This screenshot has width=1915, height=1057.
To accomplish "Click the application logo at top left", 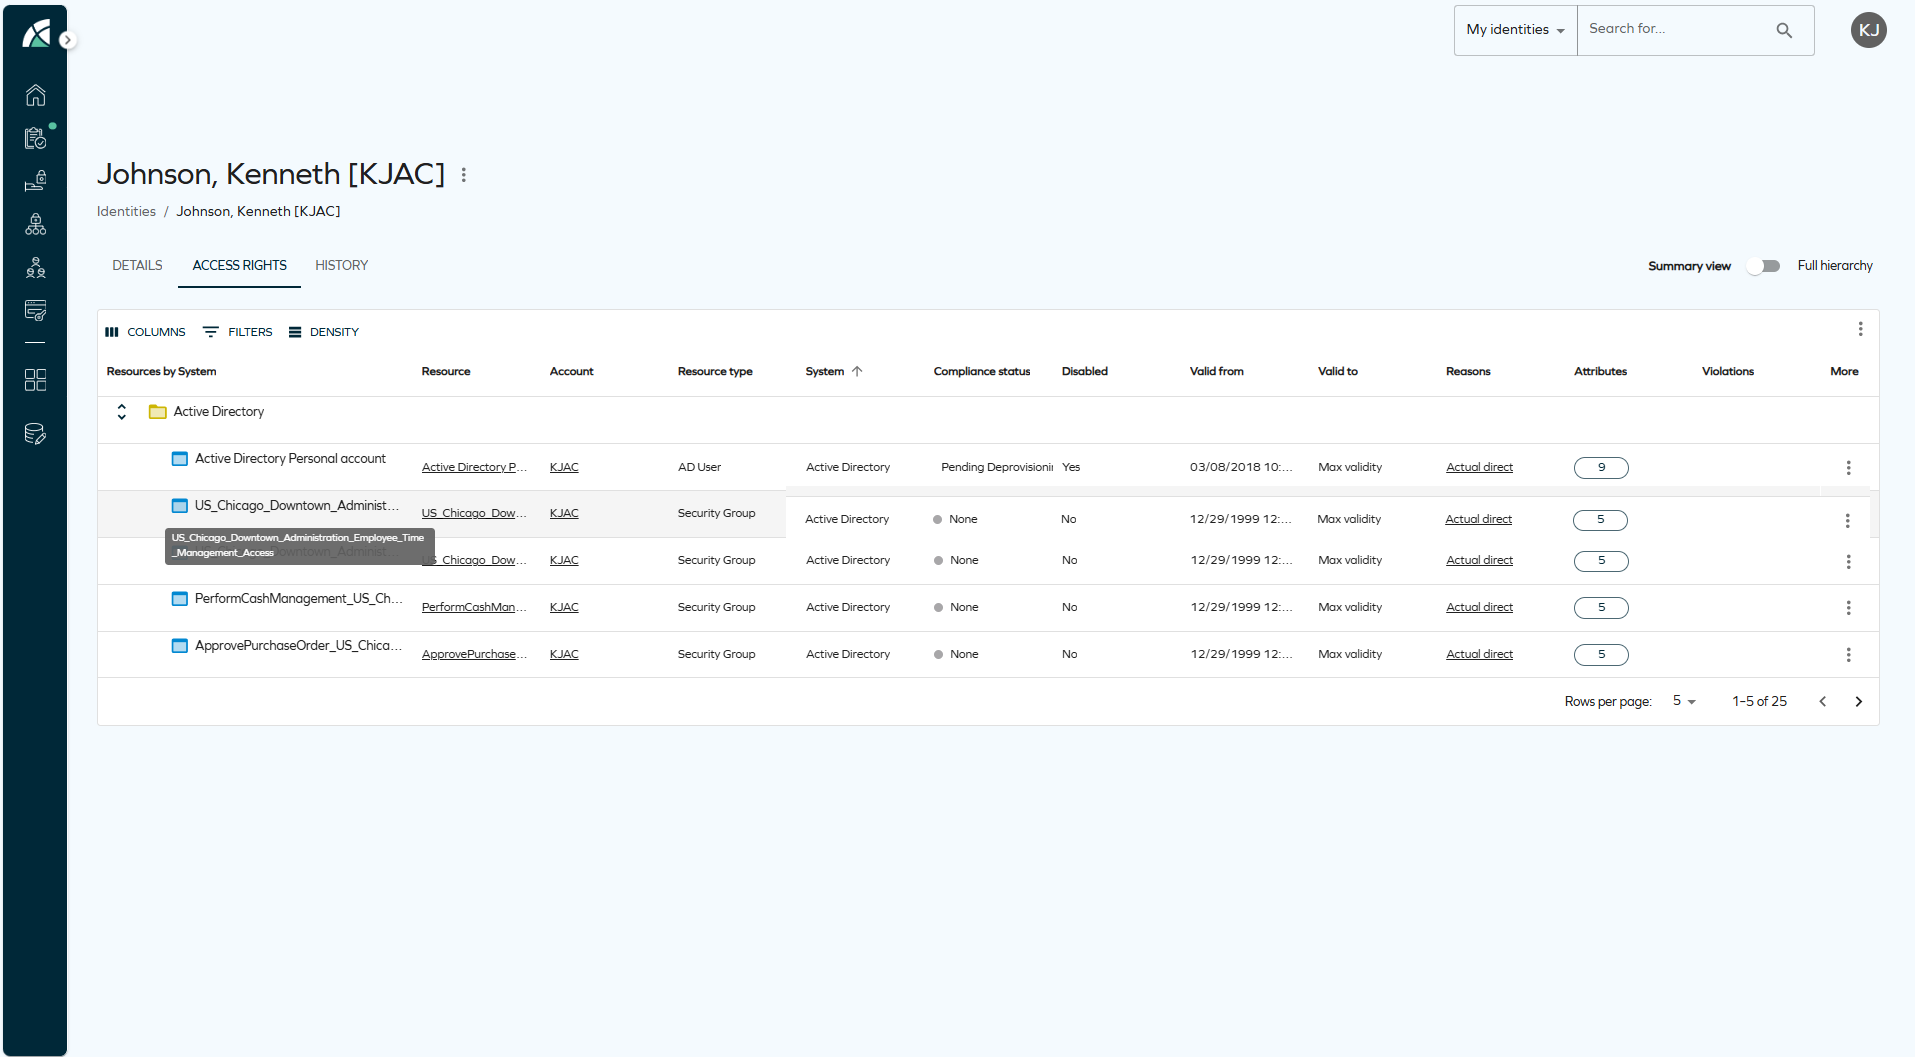I will (36, 34).
